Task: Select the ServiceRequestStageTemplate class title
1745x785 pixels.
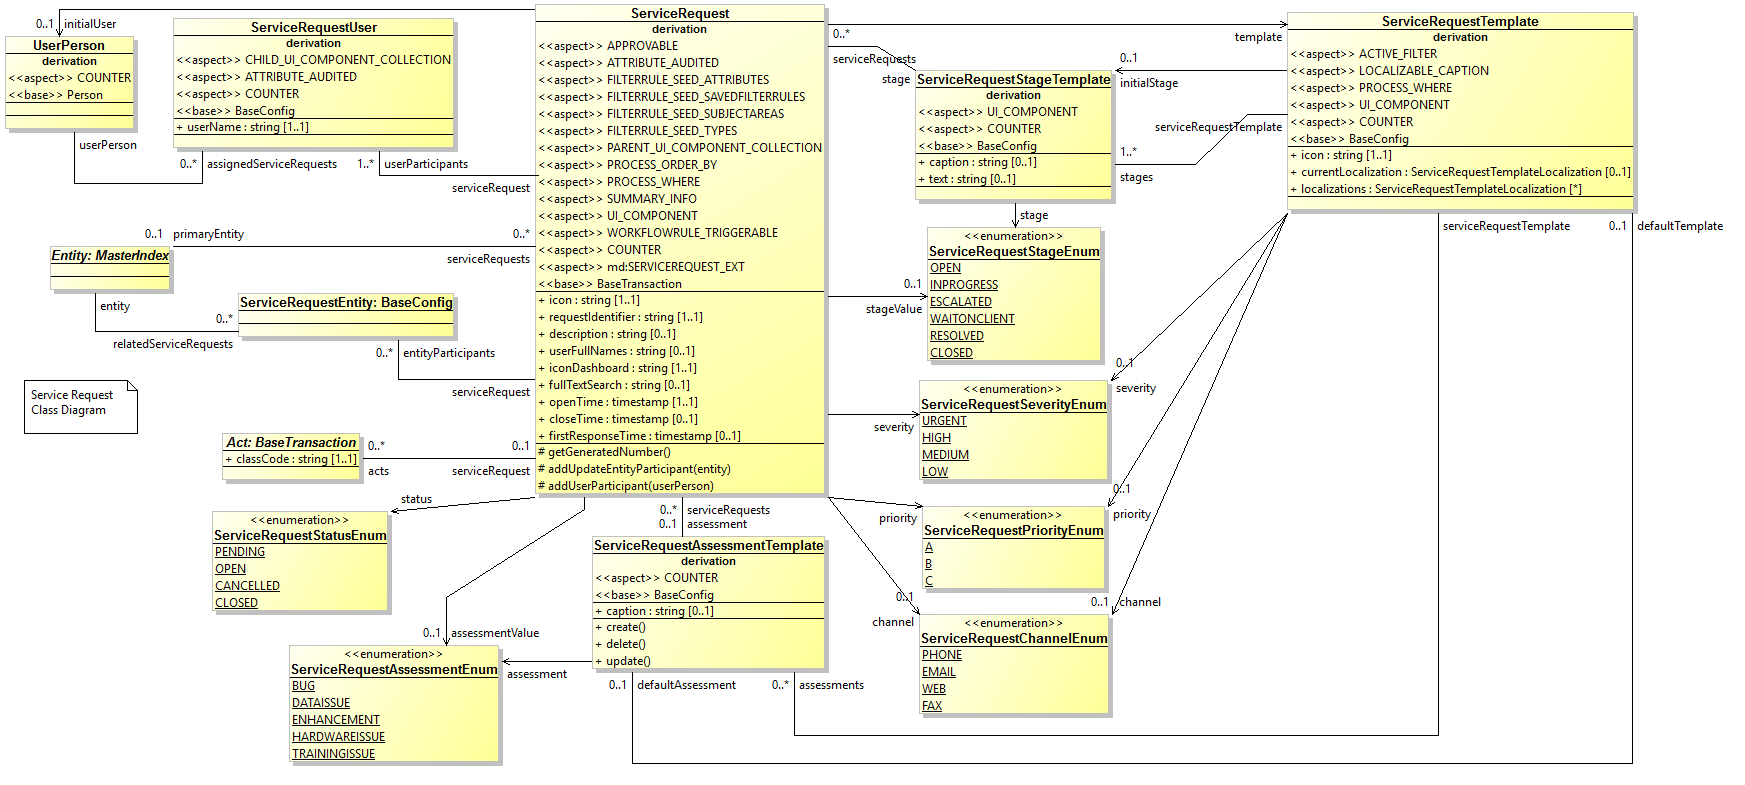Action: click(x=1013, y=79)
